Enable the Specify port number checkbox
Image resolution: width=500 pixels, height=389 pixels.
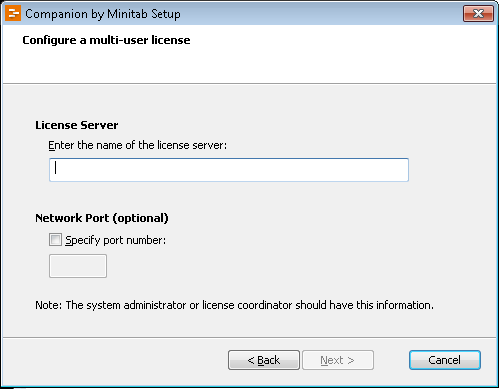point(55,240)
